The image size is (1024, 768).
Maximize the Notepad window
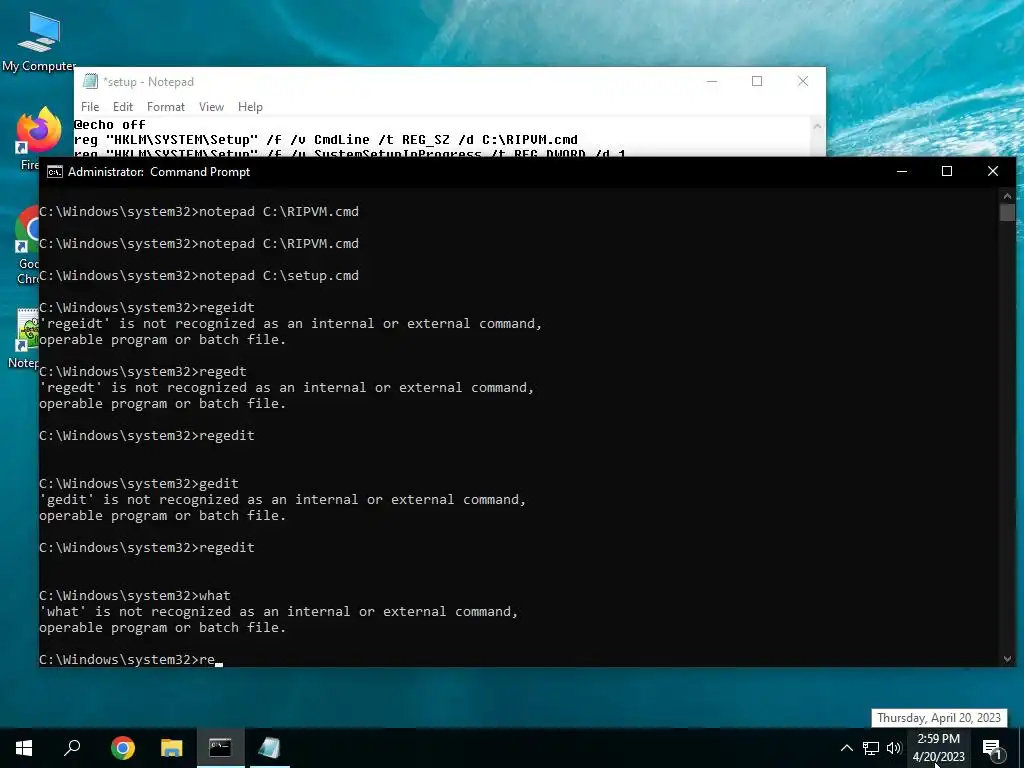click(x=757, y=82)
